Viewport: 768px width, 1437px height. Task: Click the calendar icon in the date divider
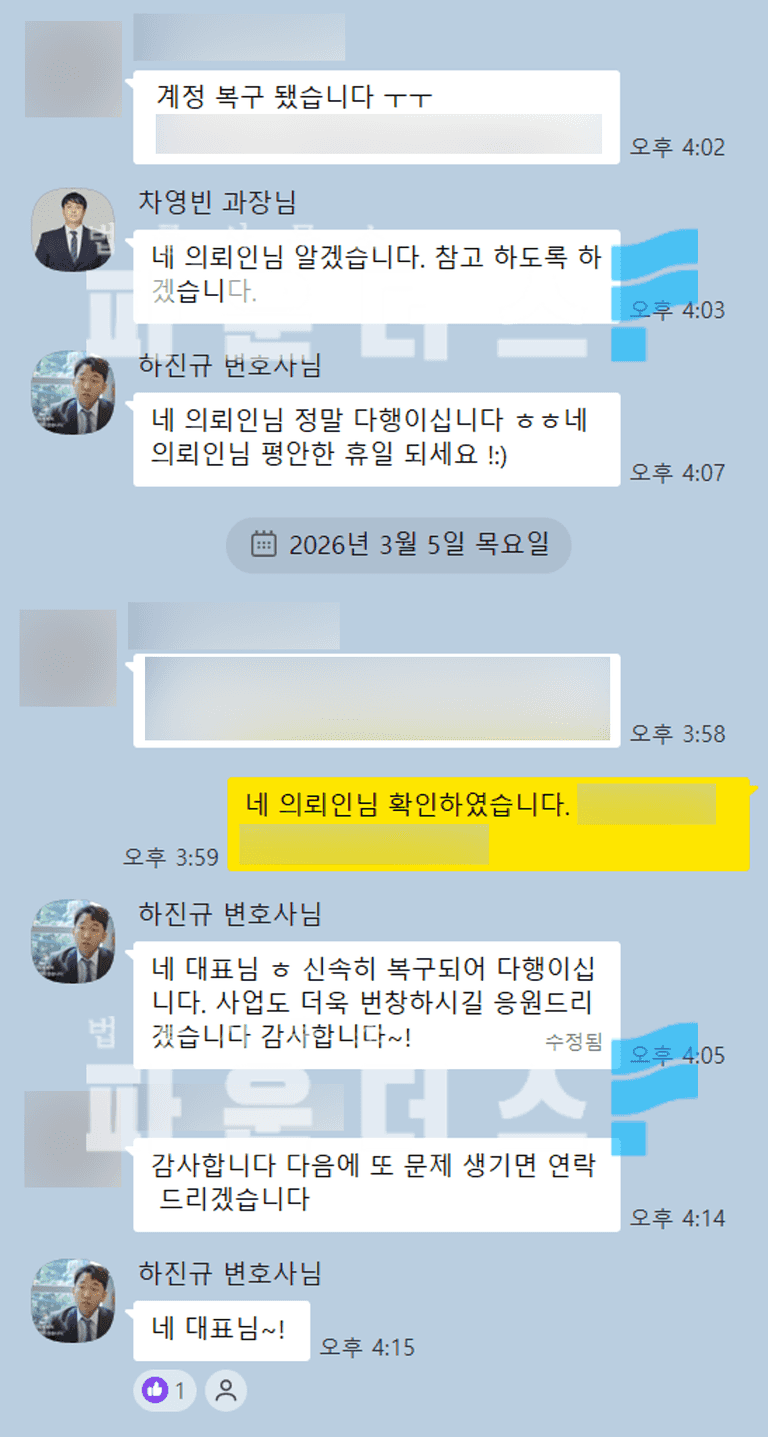(263, 545)
